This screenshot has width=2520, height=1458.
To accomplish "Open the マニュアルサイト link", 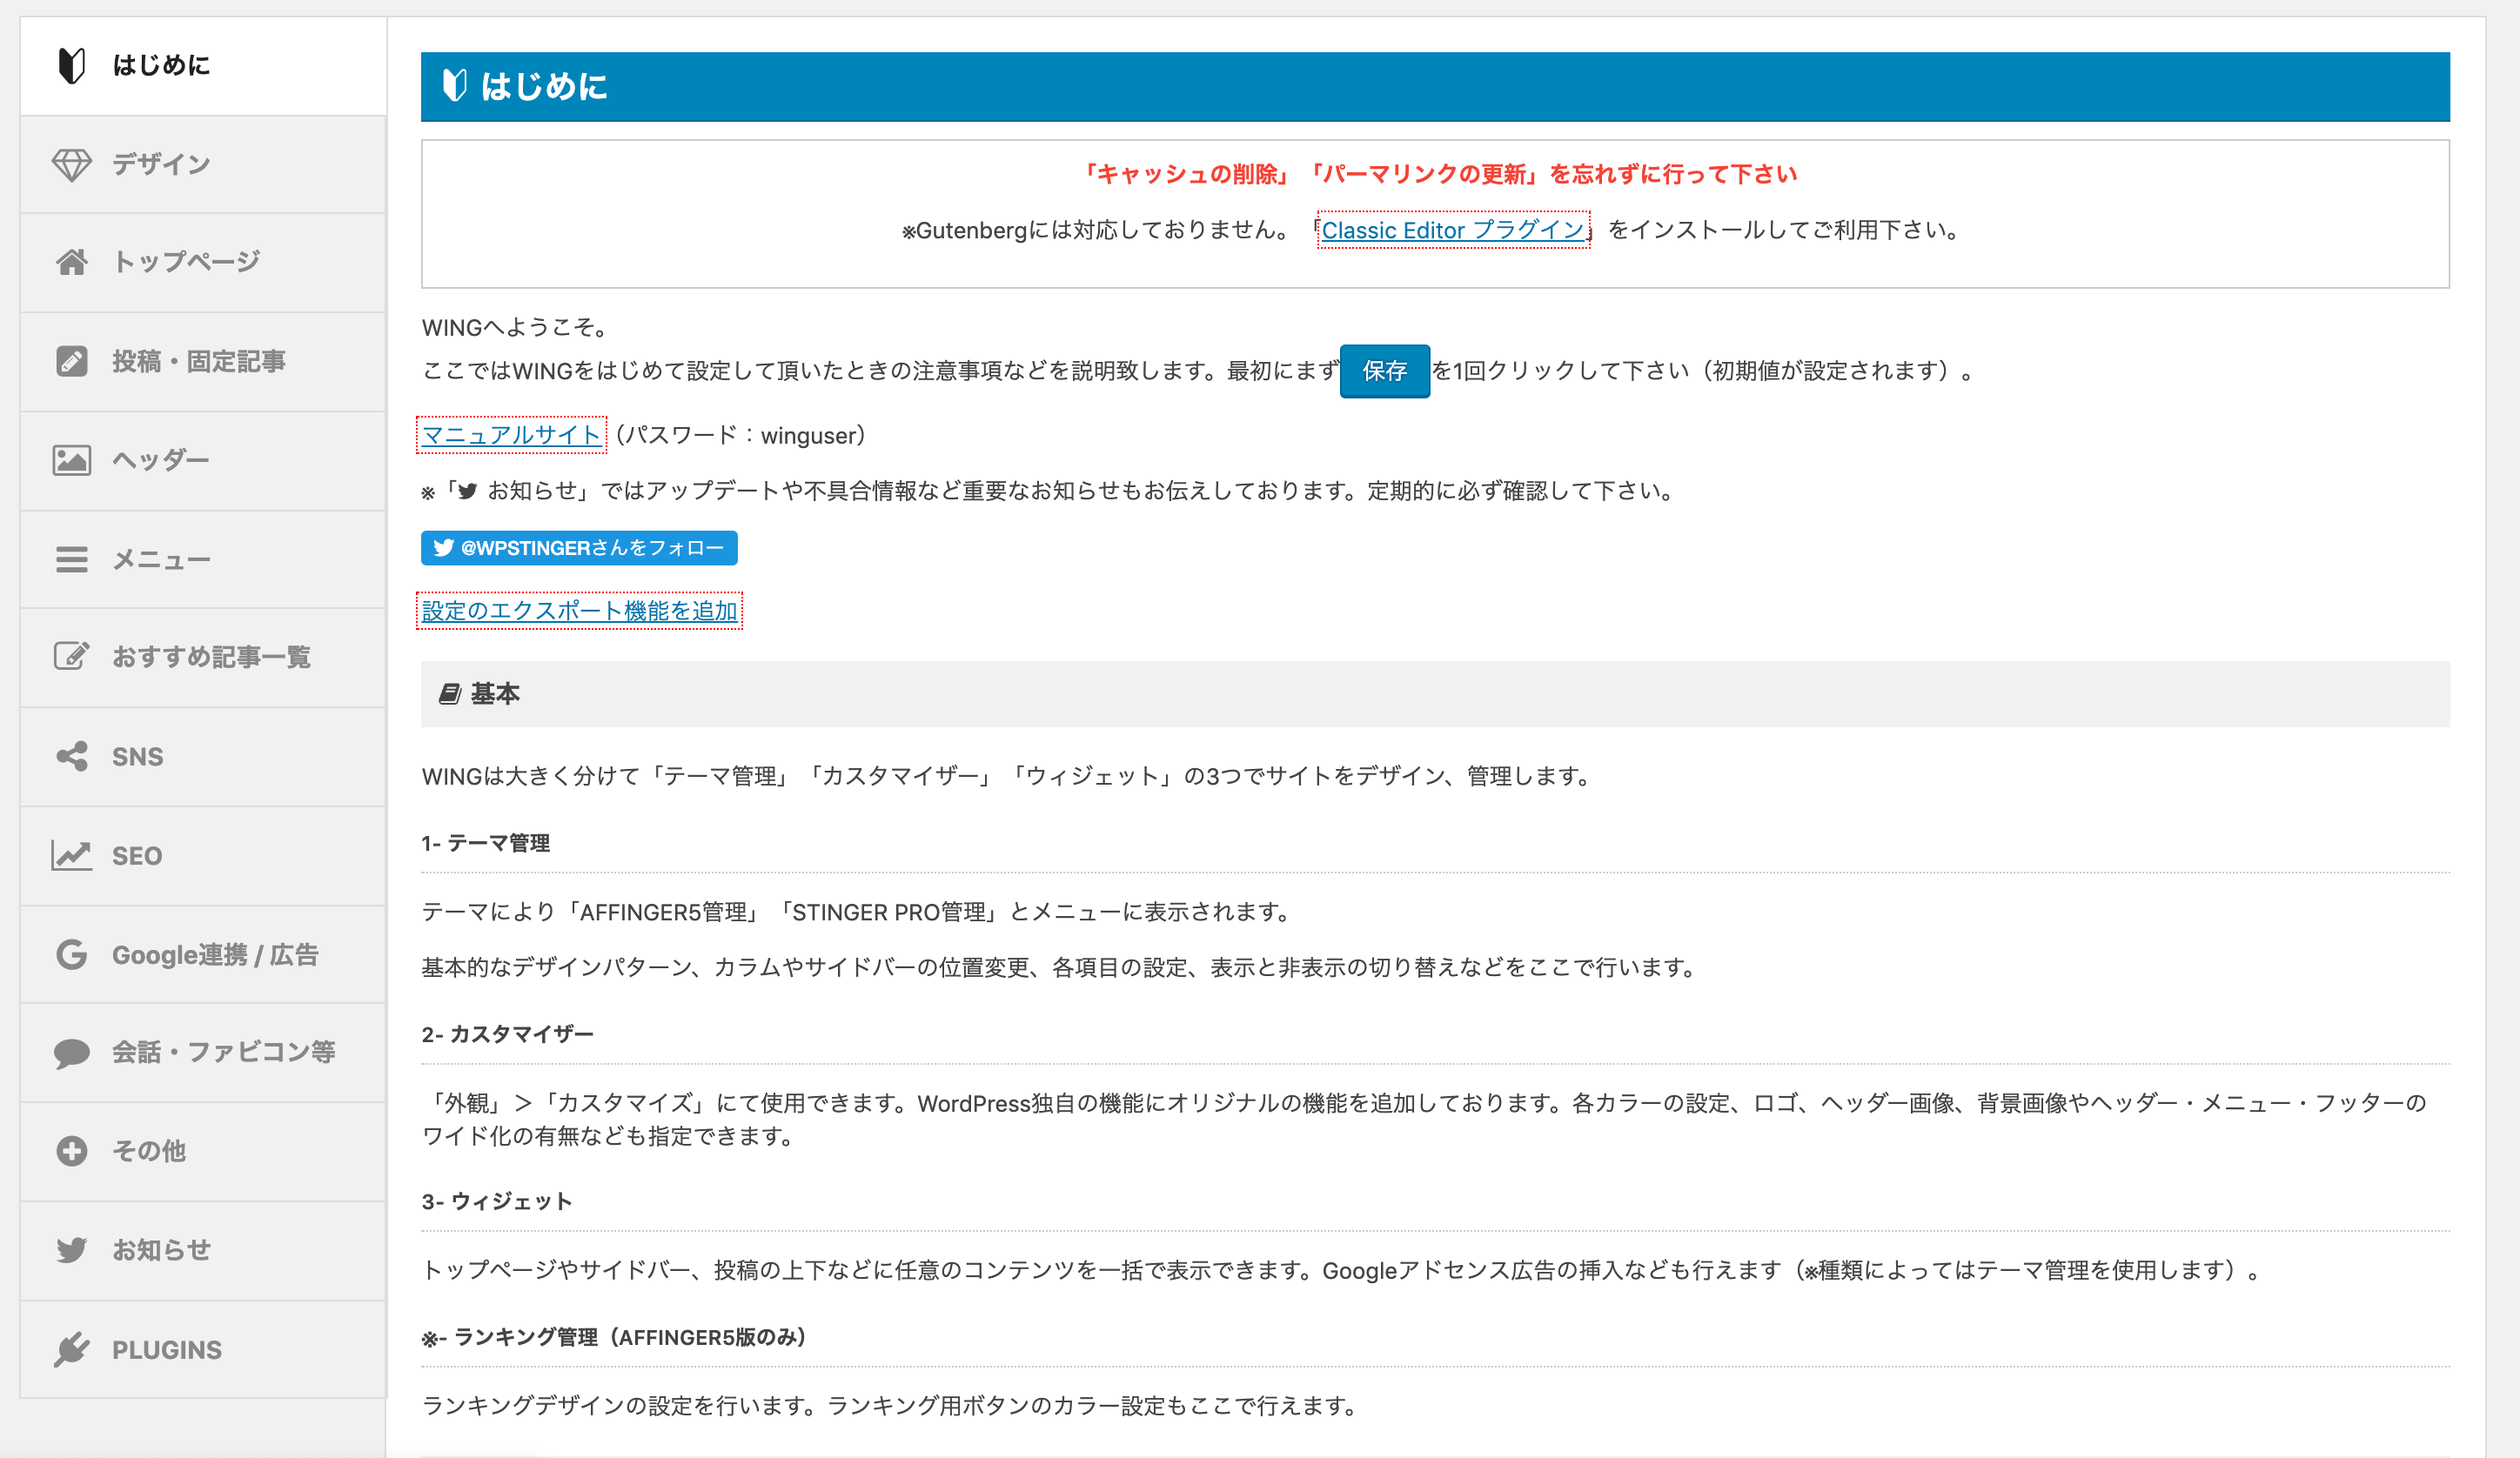I will [511, 435].
